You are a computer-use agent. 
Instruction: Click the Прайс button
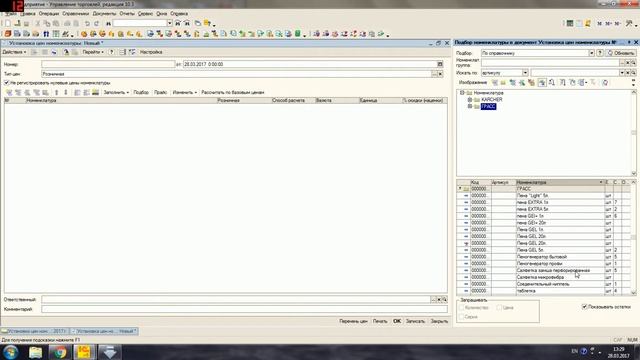click(160, 93)
